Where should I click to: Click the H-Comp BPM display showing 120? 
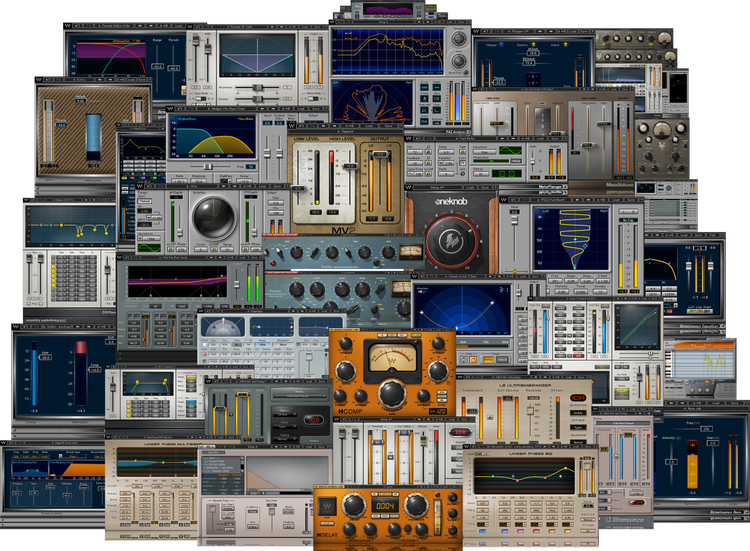439,411
